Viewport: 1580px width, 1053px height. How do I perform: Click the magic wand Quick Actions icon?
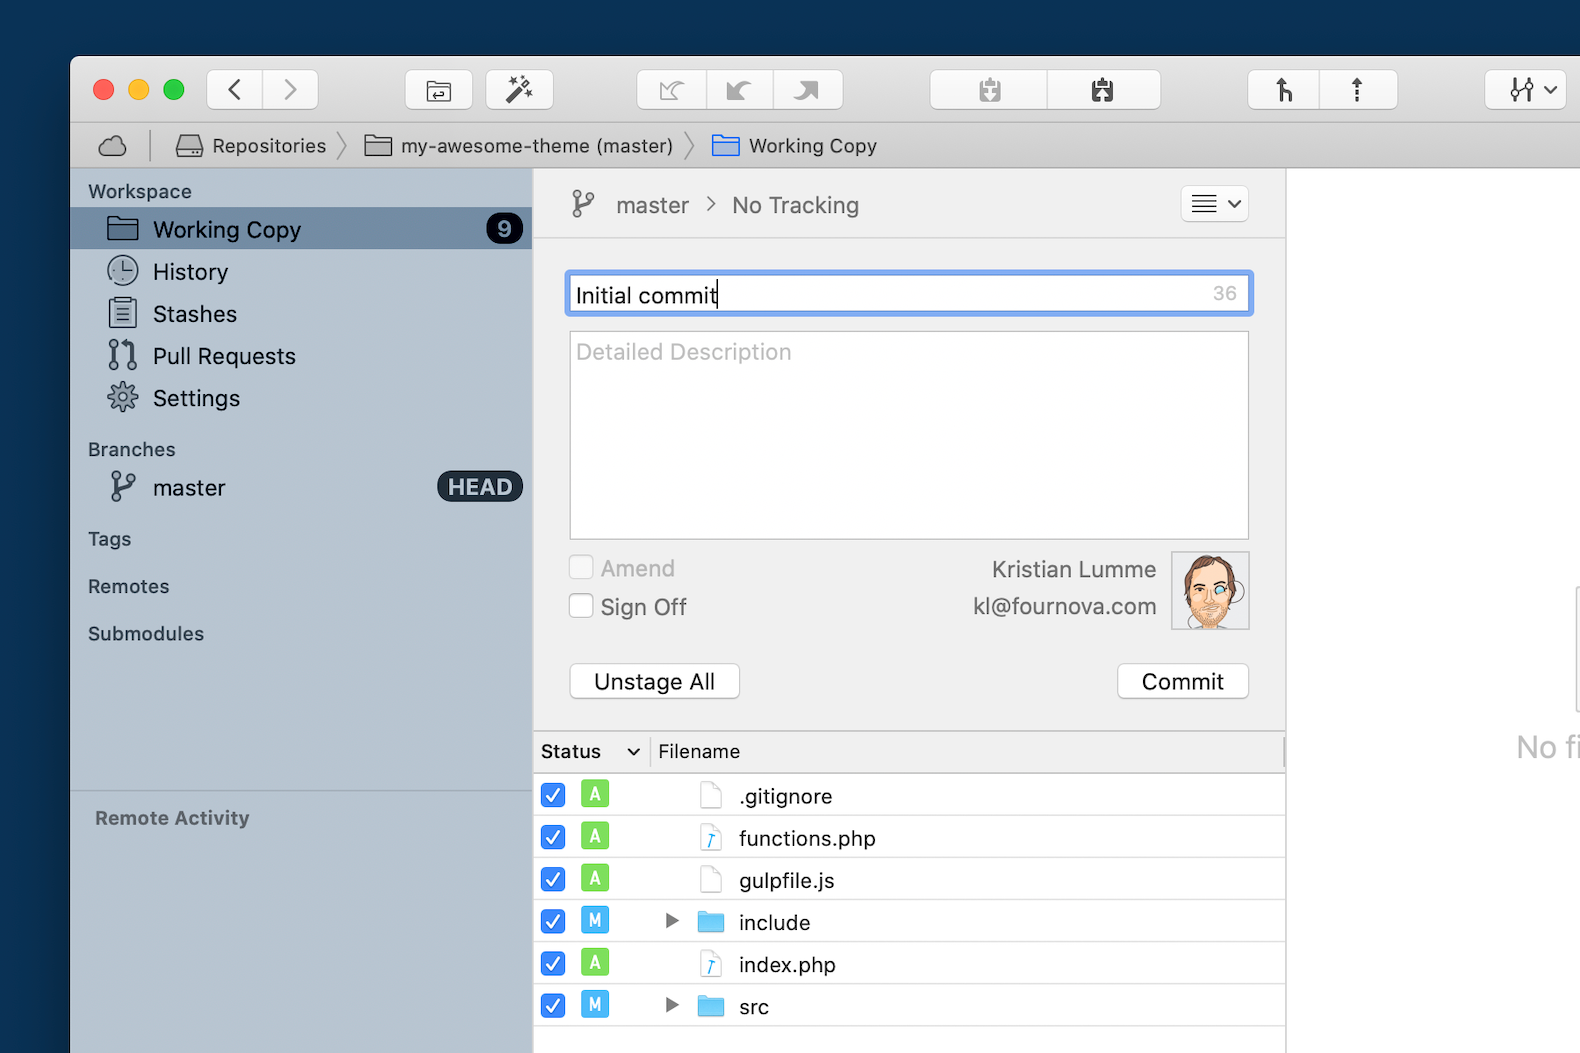tap(519, 90)
